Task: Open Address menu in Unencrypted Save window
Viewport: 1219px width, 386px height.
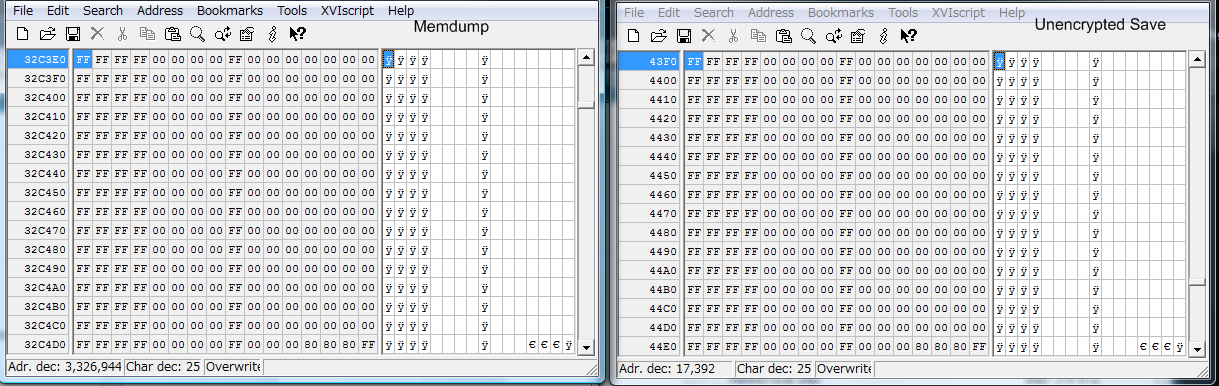Action: point(771,13)
